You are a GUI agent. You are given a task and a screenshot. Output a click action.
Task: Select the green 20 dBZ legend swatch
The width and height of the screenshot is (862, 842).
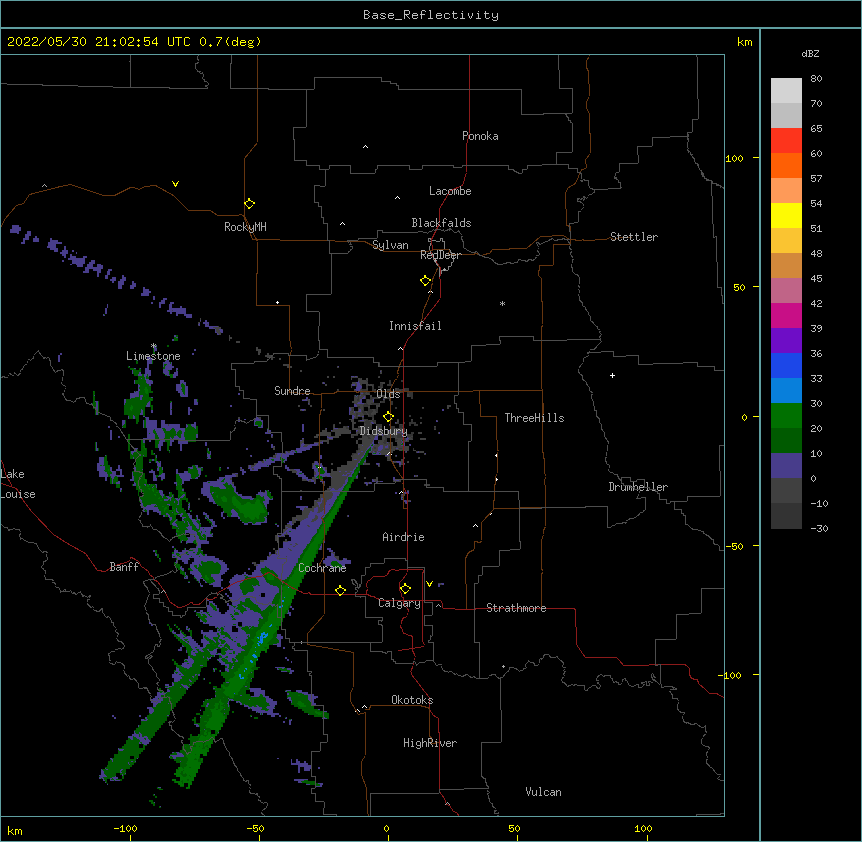pos(786,416)
